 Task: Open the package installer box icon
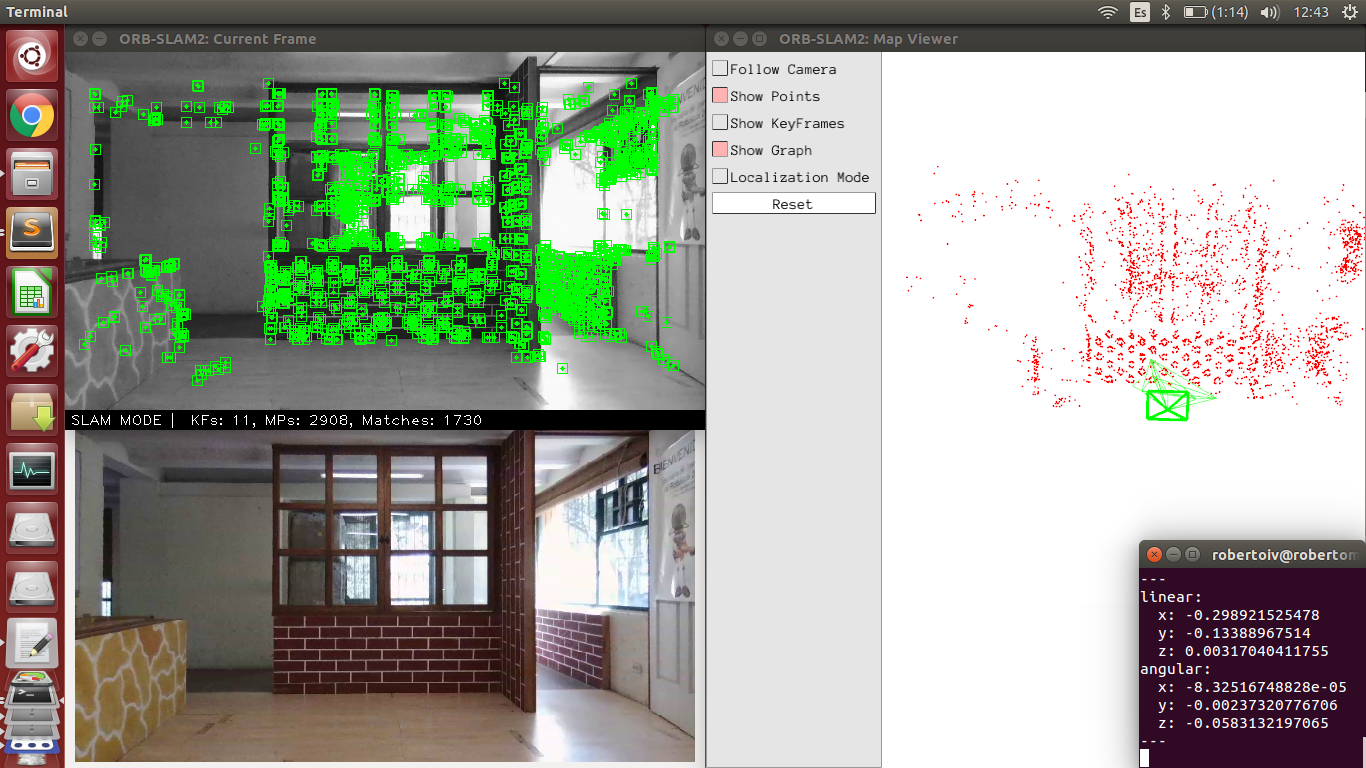pyautogui.click(x=32, y=410)
